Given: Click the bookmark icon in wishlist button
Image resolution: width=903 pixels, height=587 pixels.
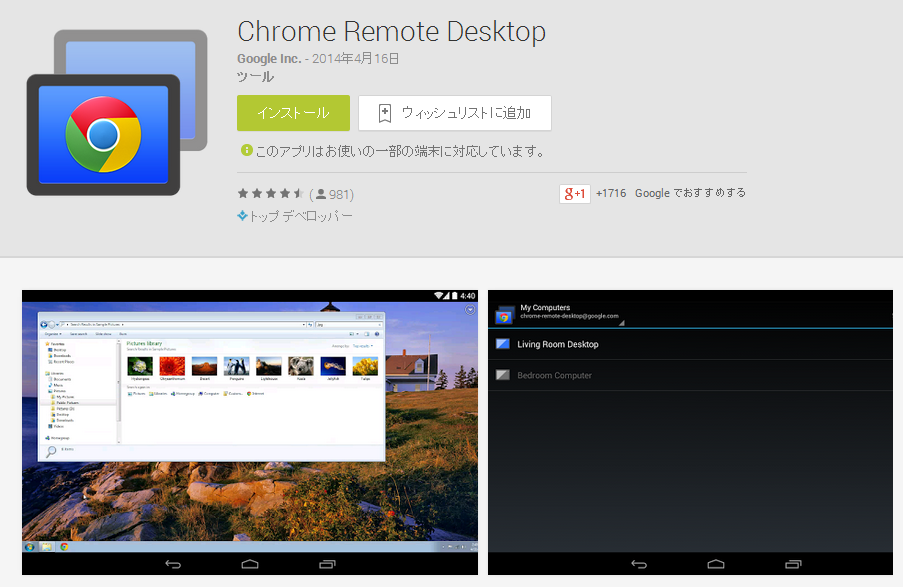Looking at the screenshot, I should point(385,113).
